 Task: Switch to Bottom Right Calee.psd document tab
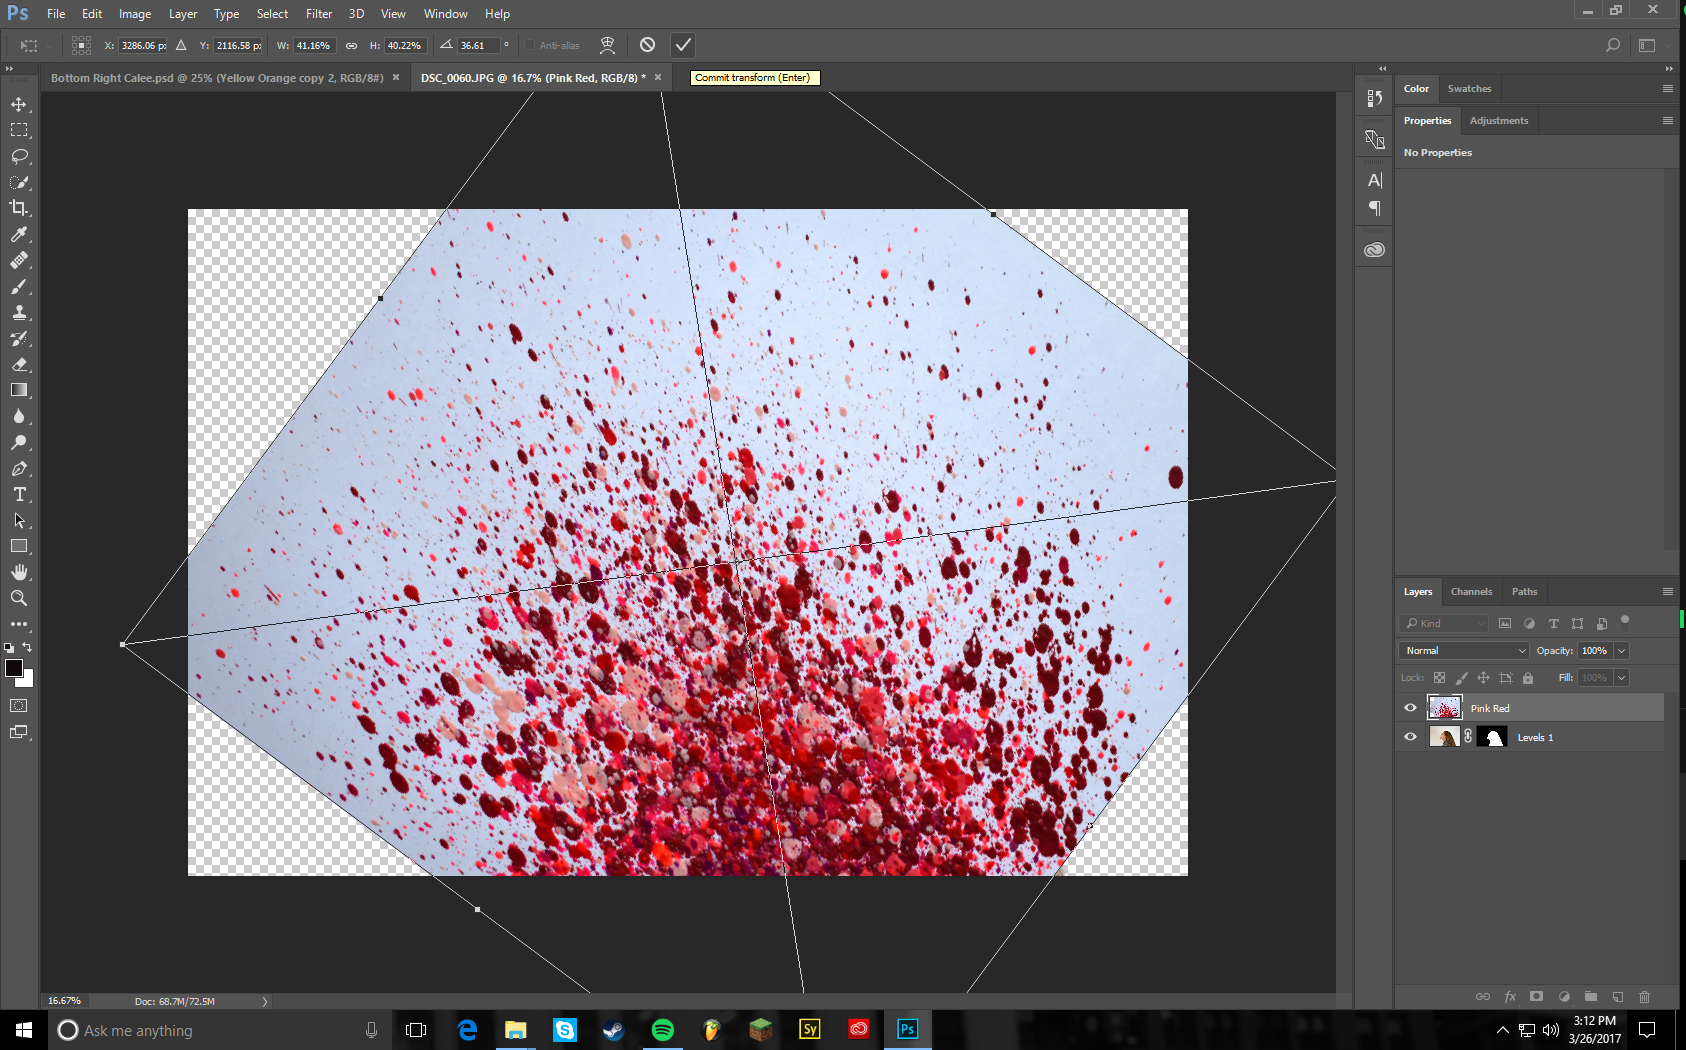coord(217,78)
